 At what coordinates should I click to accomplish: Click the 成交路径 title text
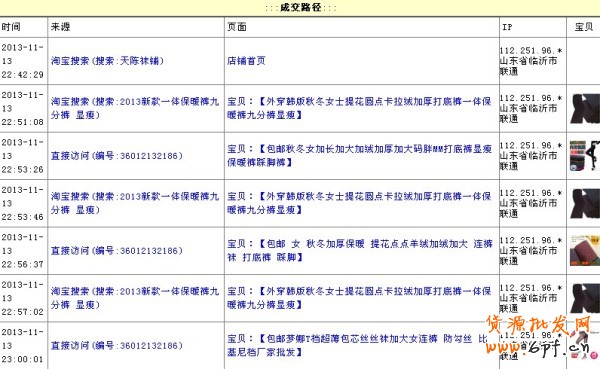pos(300,8)
